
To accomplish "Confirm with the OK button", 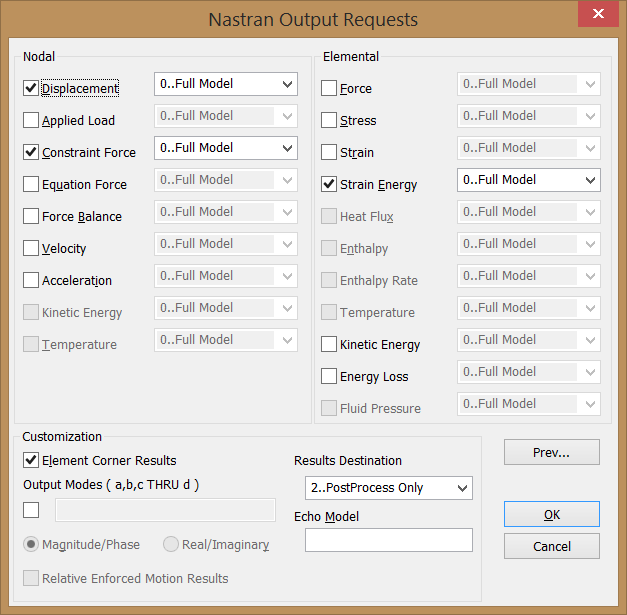I will tap(552, 514).
